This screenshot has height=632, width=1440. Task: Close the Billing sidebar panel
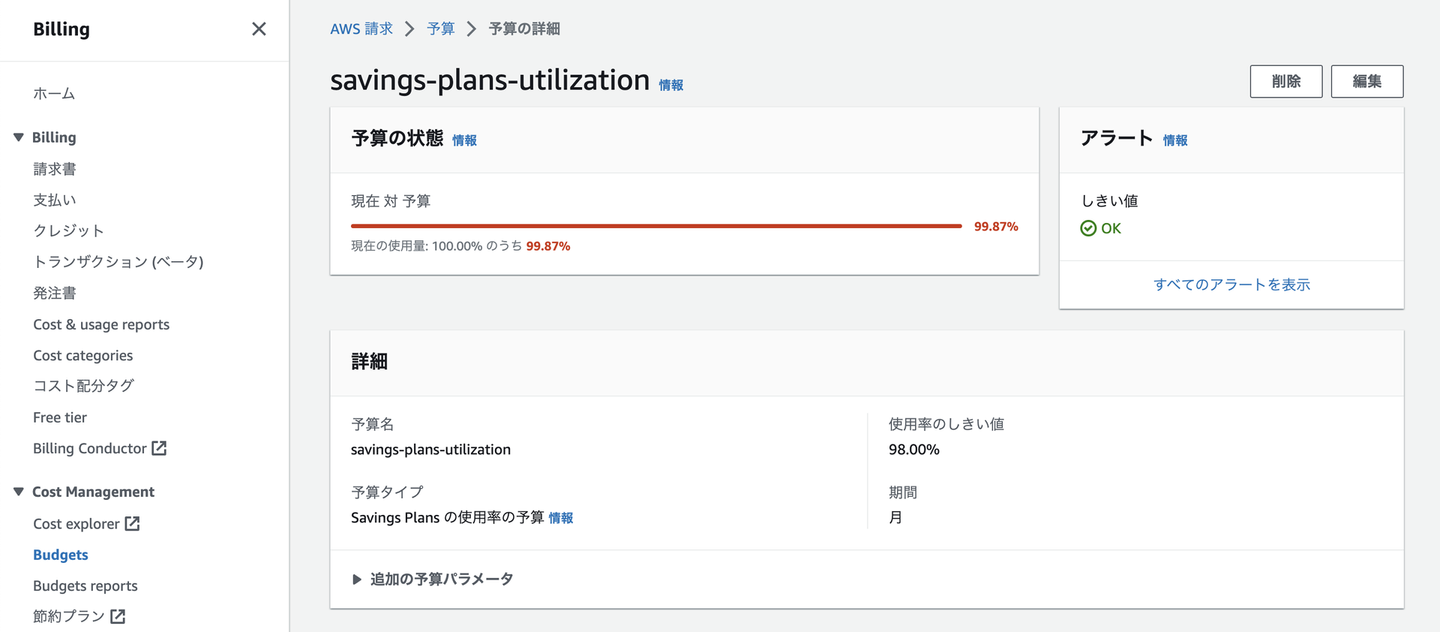(x=259, y=29)
